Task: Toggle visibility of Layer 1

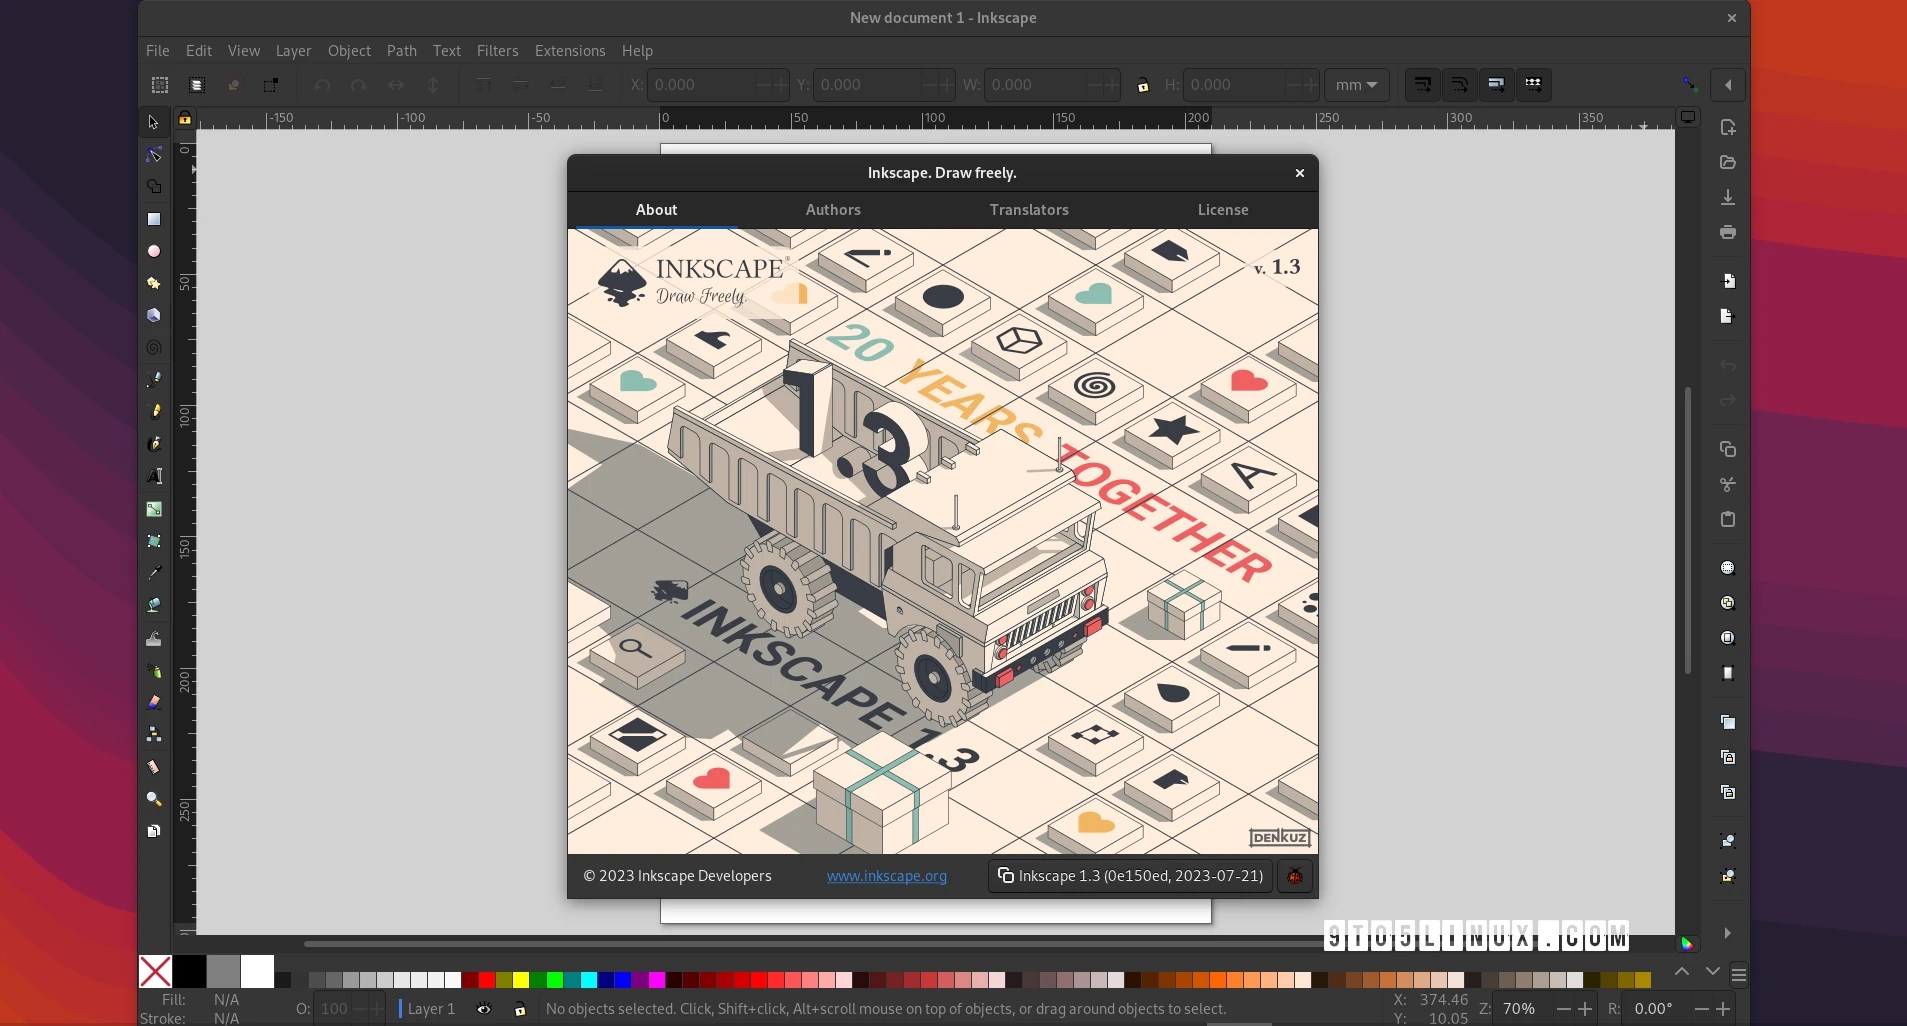Action: pos(484,1009)
